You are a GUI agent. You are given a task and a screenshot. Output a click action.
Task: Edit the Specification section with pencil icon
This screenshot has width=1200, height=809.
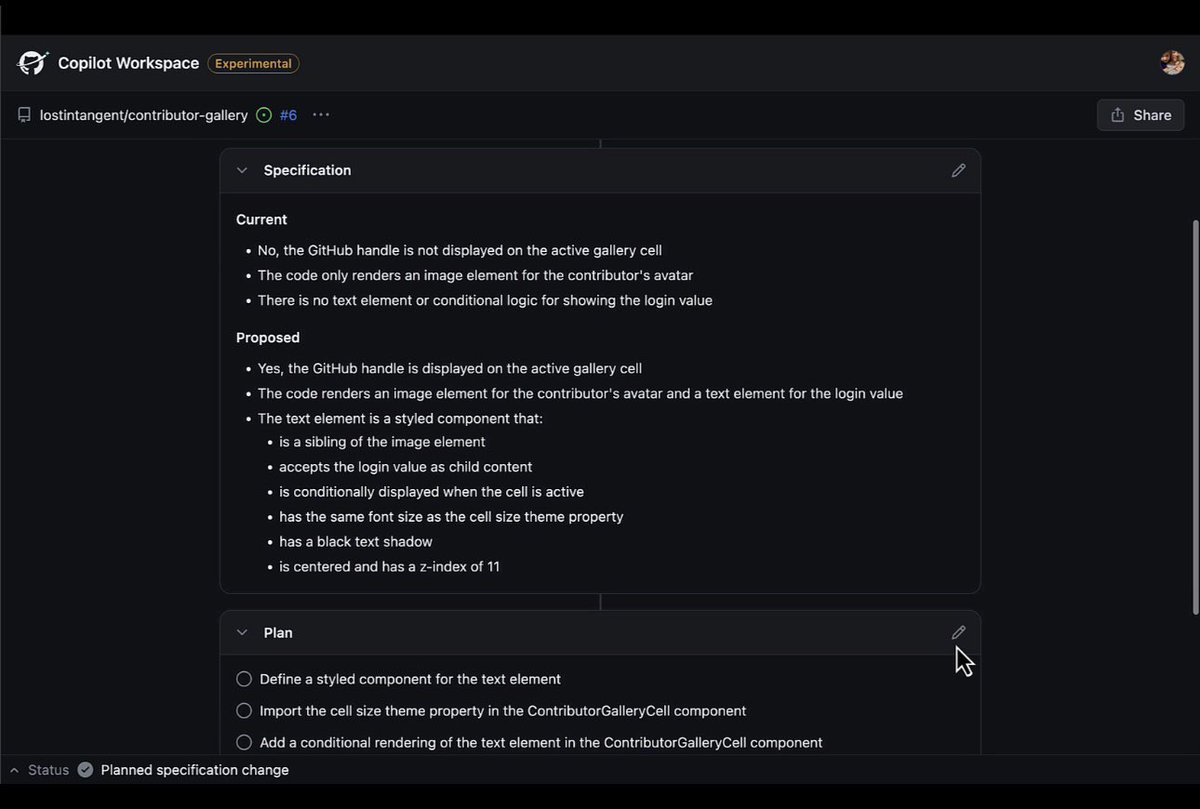tap(958, 171)
